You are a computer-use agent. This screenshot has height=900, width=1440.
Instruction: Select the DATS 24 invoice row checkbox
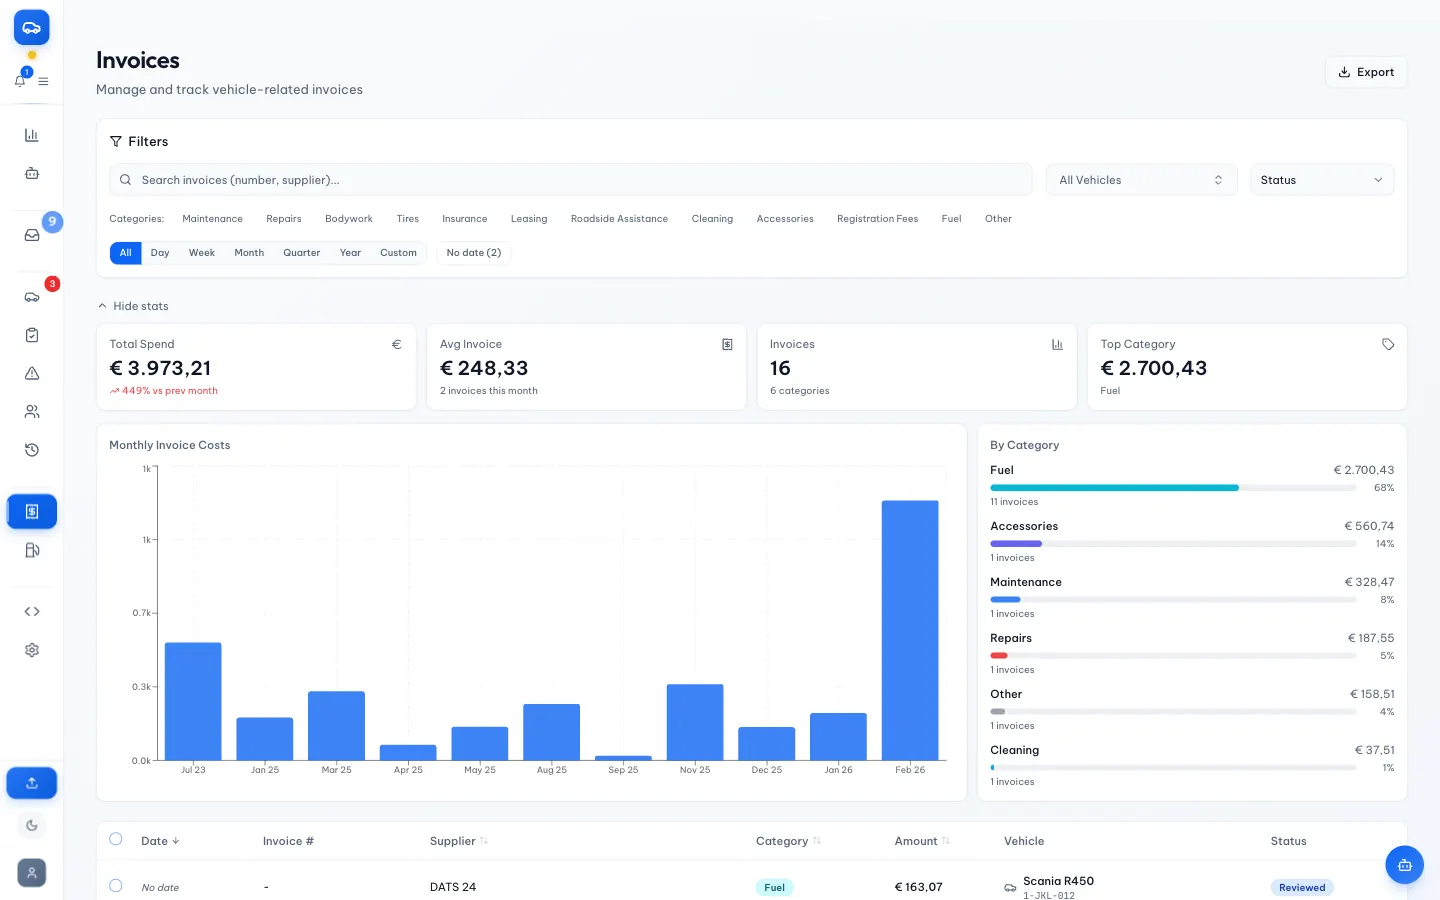click(116, 886)
